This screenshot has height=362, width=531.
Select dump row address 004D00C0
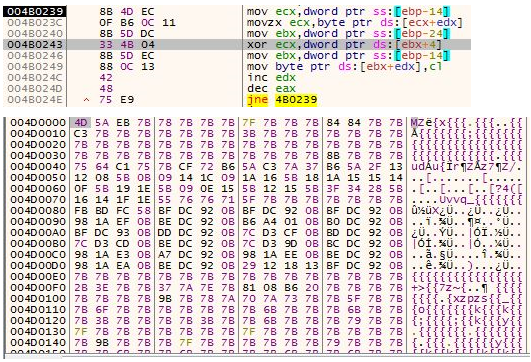(38, 254)
